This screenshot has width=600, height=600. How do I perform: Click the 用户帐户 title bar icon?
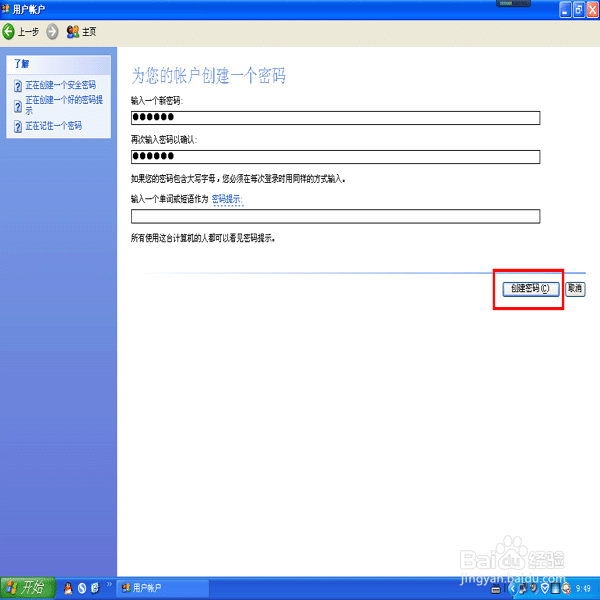click(5, 8)
